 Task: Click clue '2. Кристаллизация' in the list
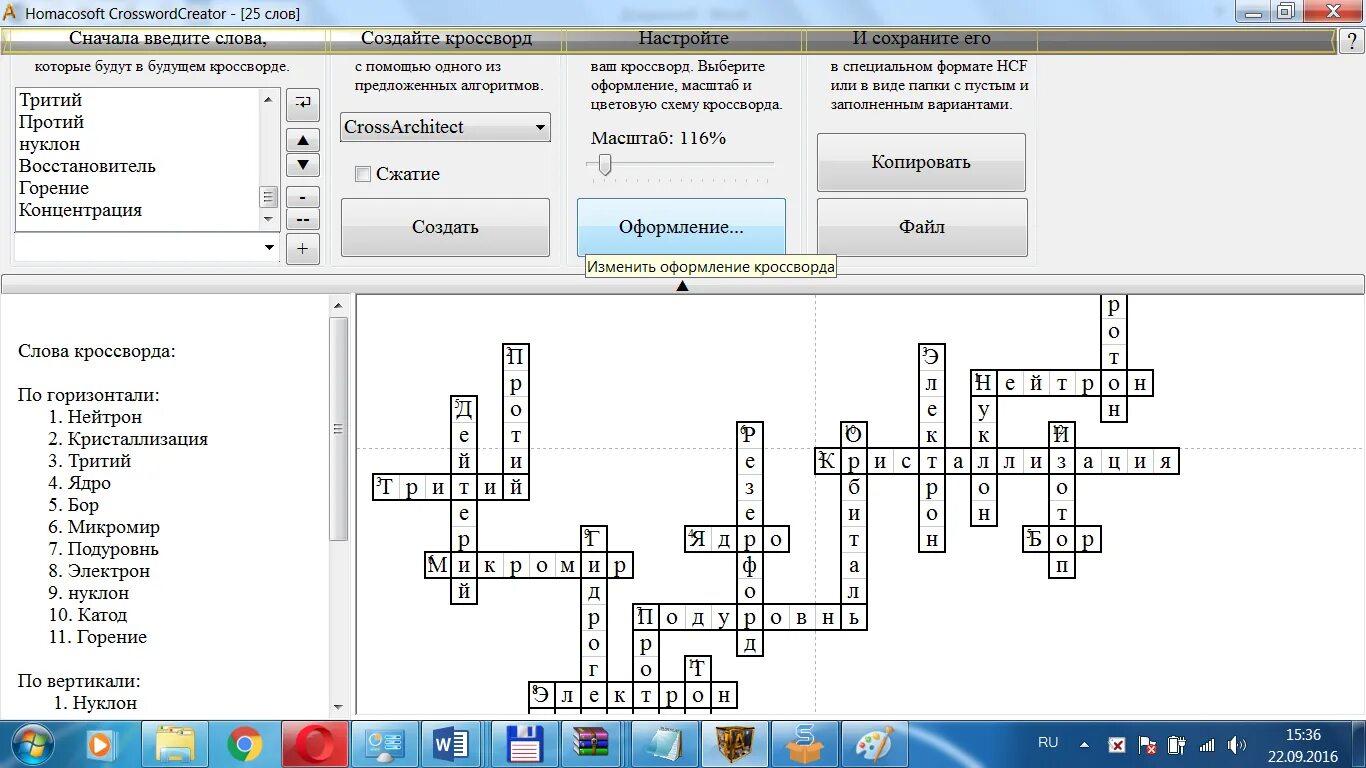click(128, 439)
